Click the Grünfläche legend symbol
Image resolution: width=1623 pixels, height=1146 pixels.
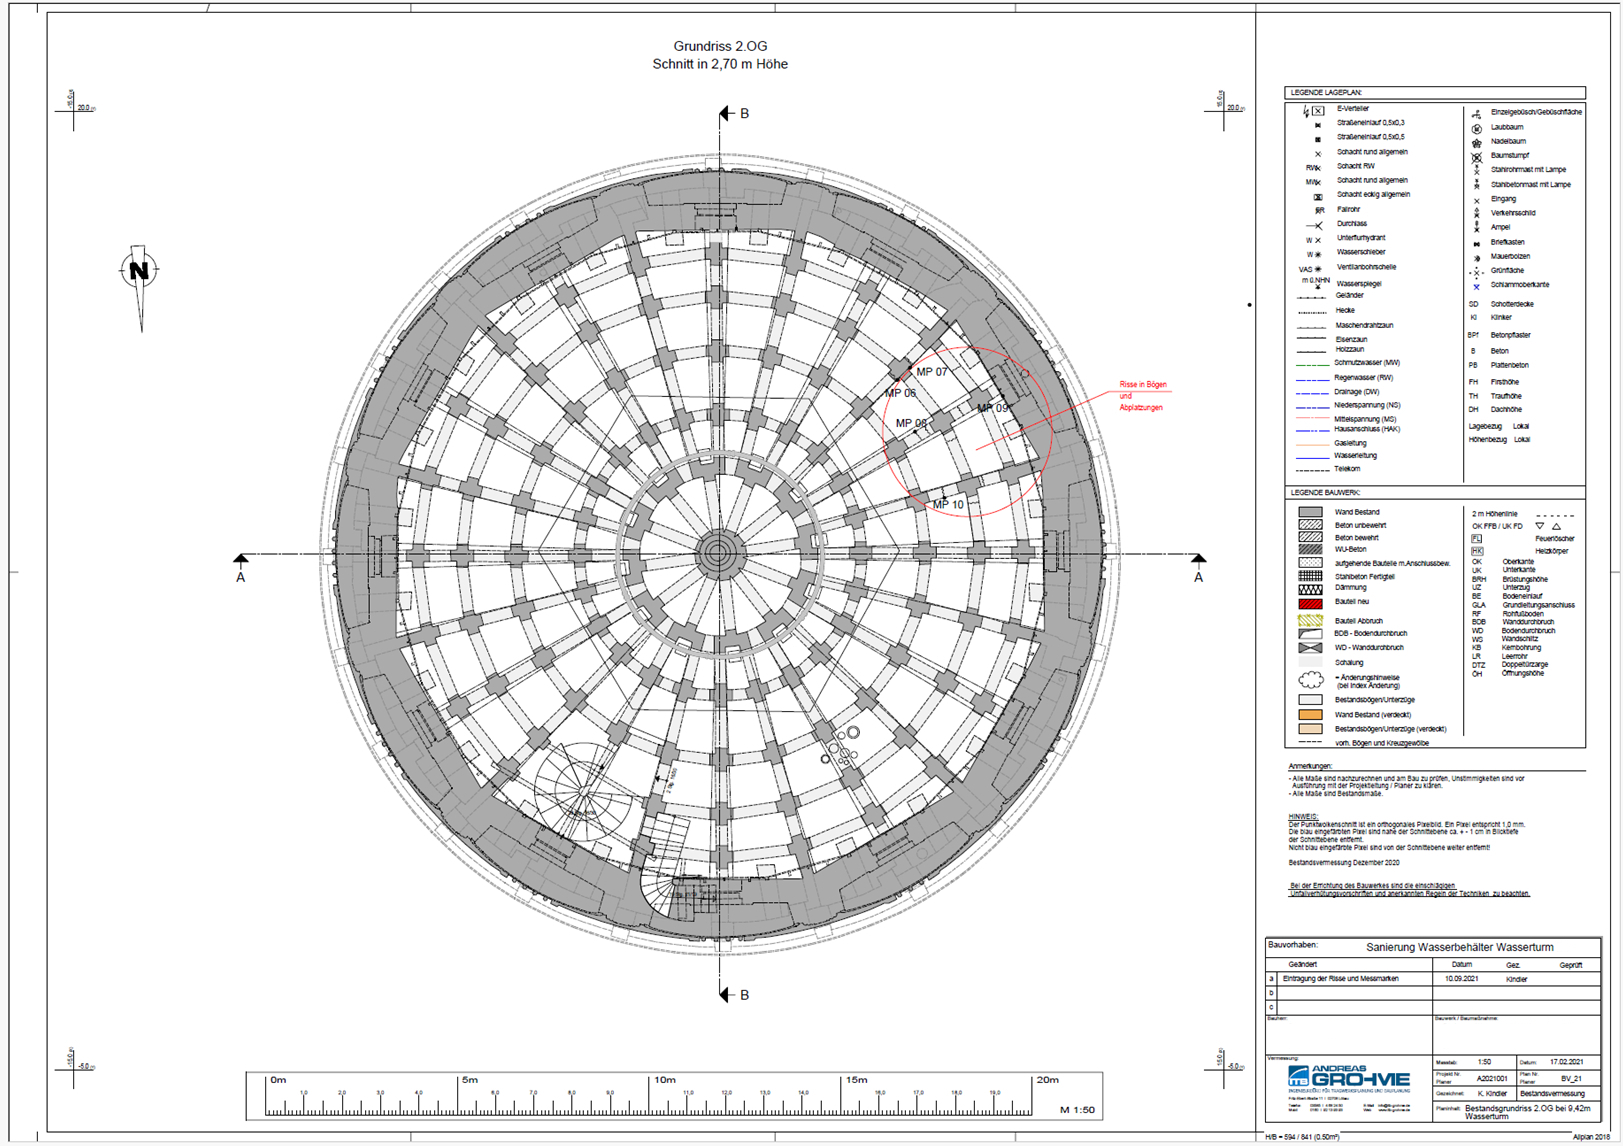(x=1476, y=272)
